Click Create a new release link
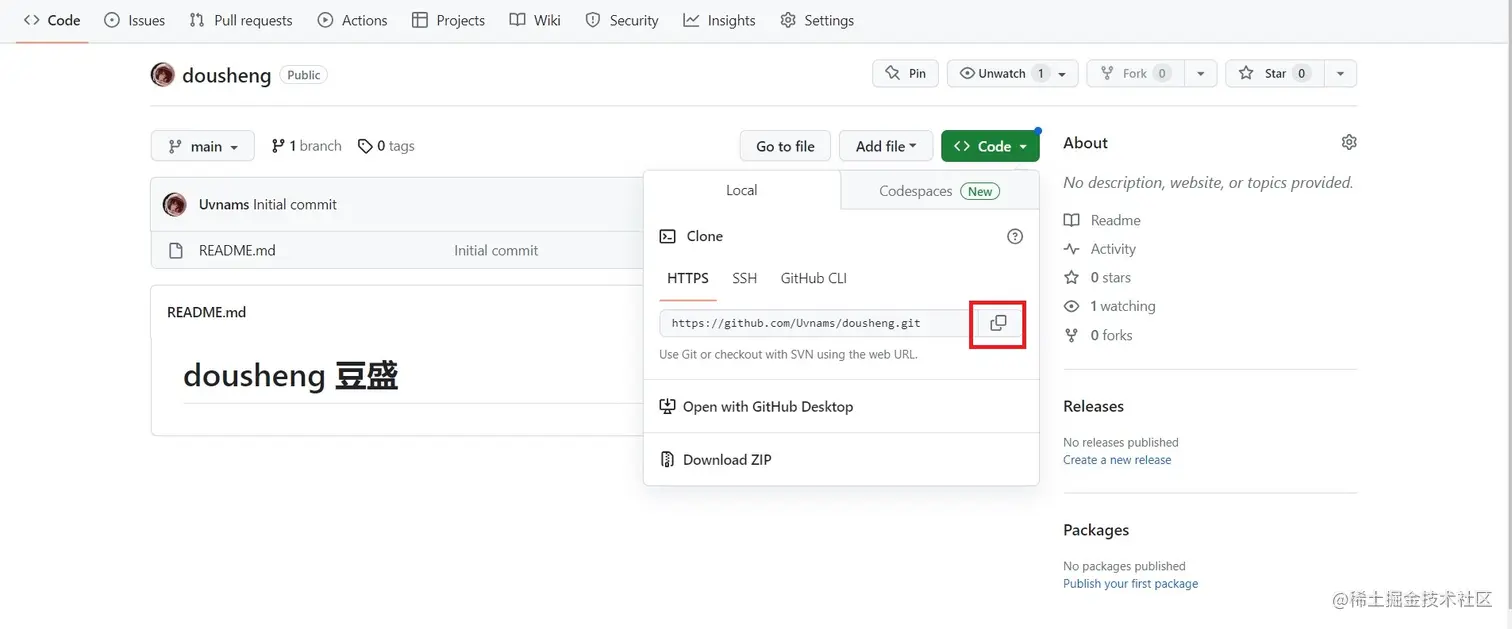This screenshot has height=629, width=1512. click(1117, 460)
